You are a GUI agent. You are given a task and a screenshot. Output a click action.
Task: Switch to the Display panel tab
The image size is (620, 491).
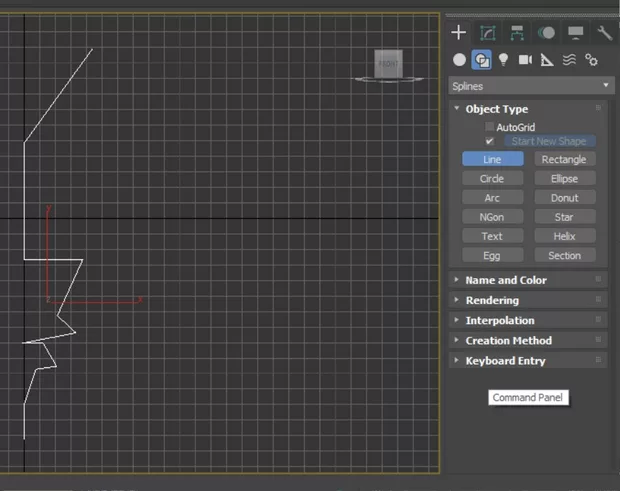pyautogui.click(x=575, y=33)
